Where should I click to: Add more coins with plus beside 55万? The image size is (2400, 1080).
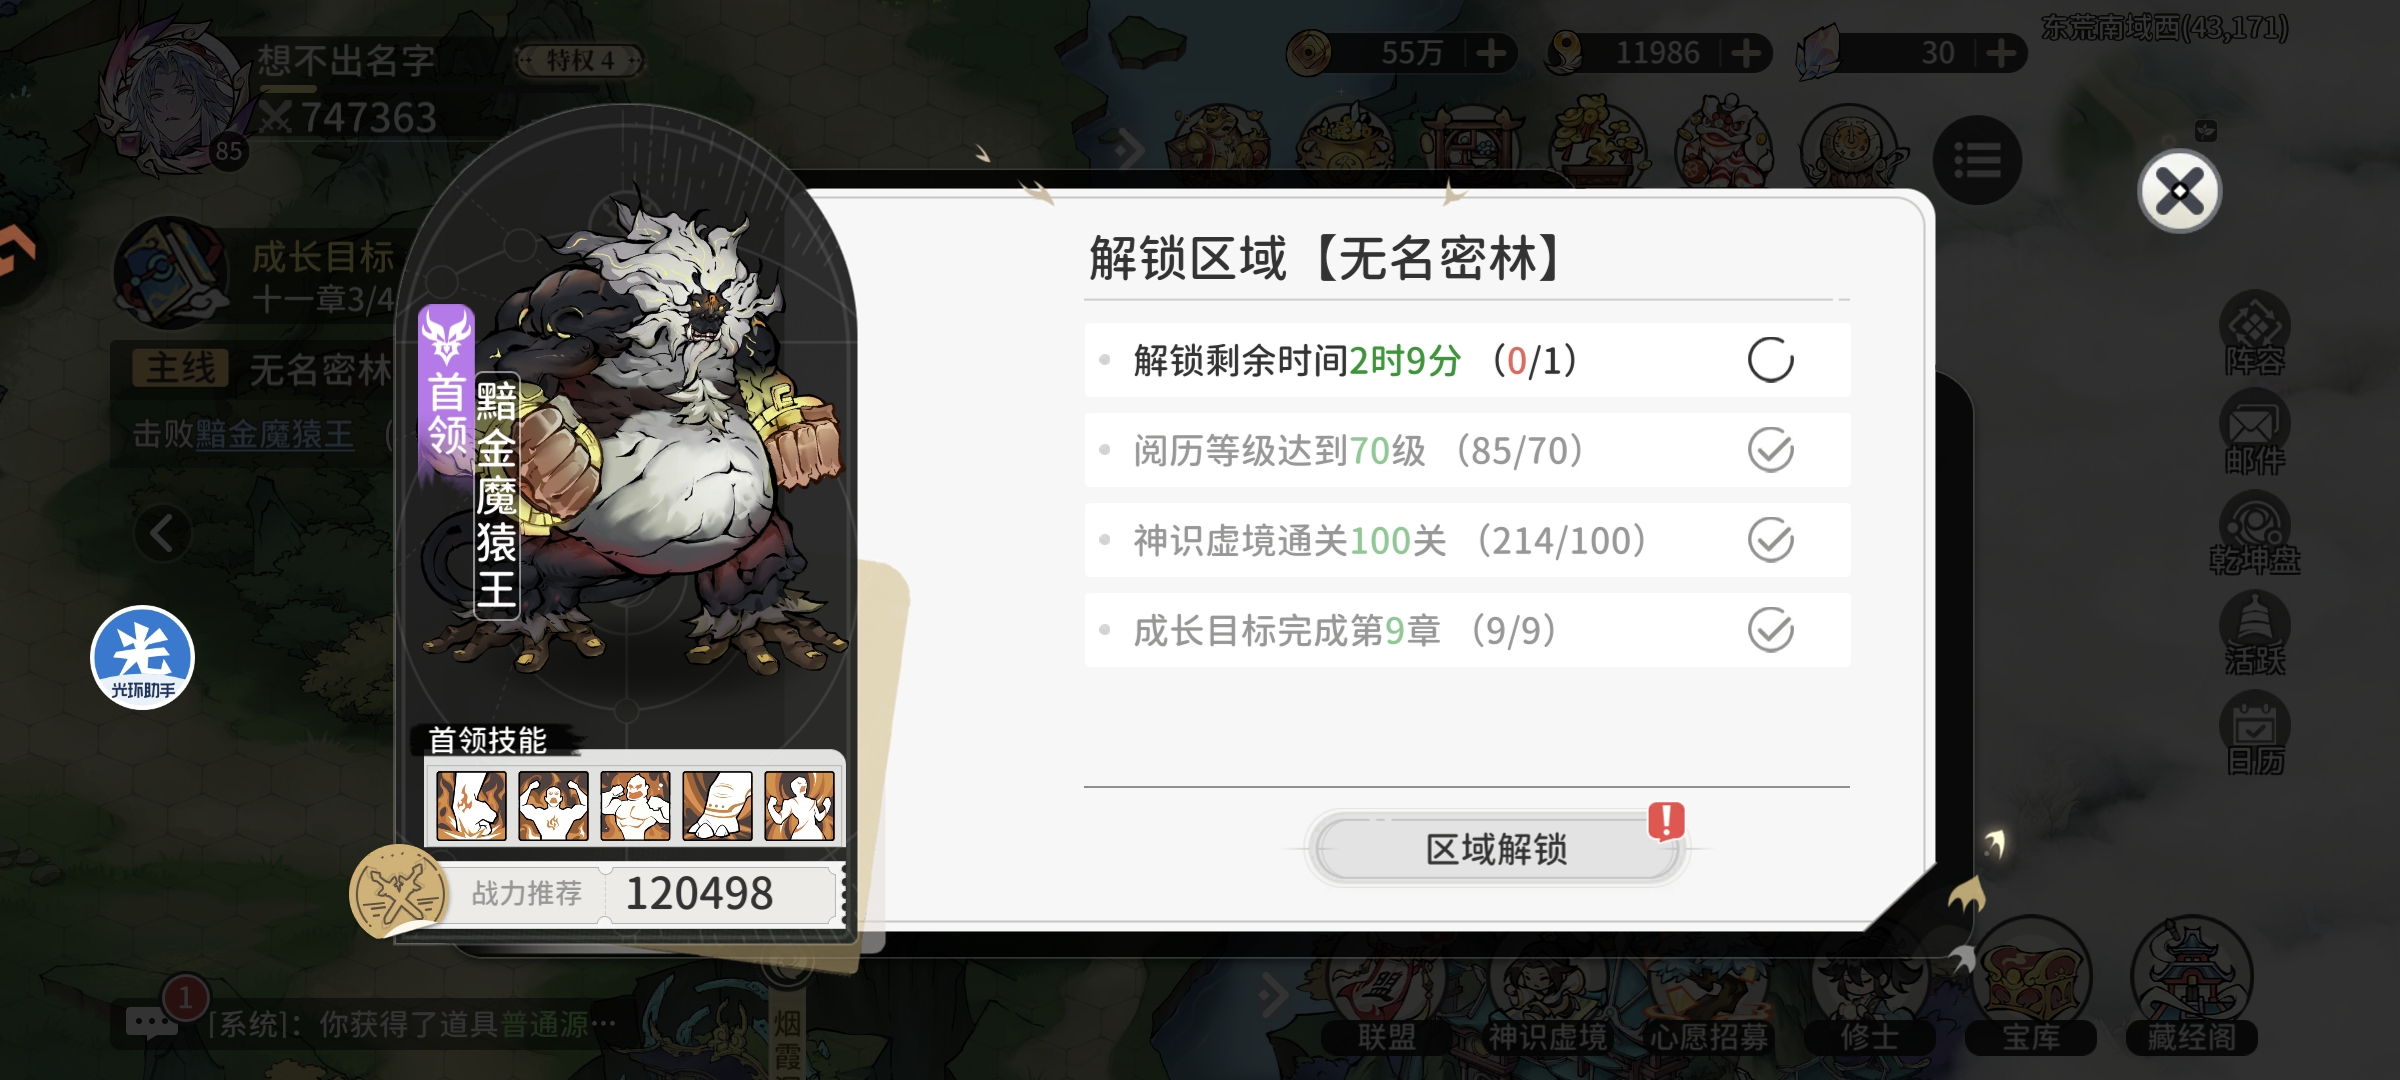click(x=1491, y=53)
